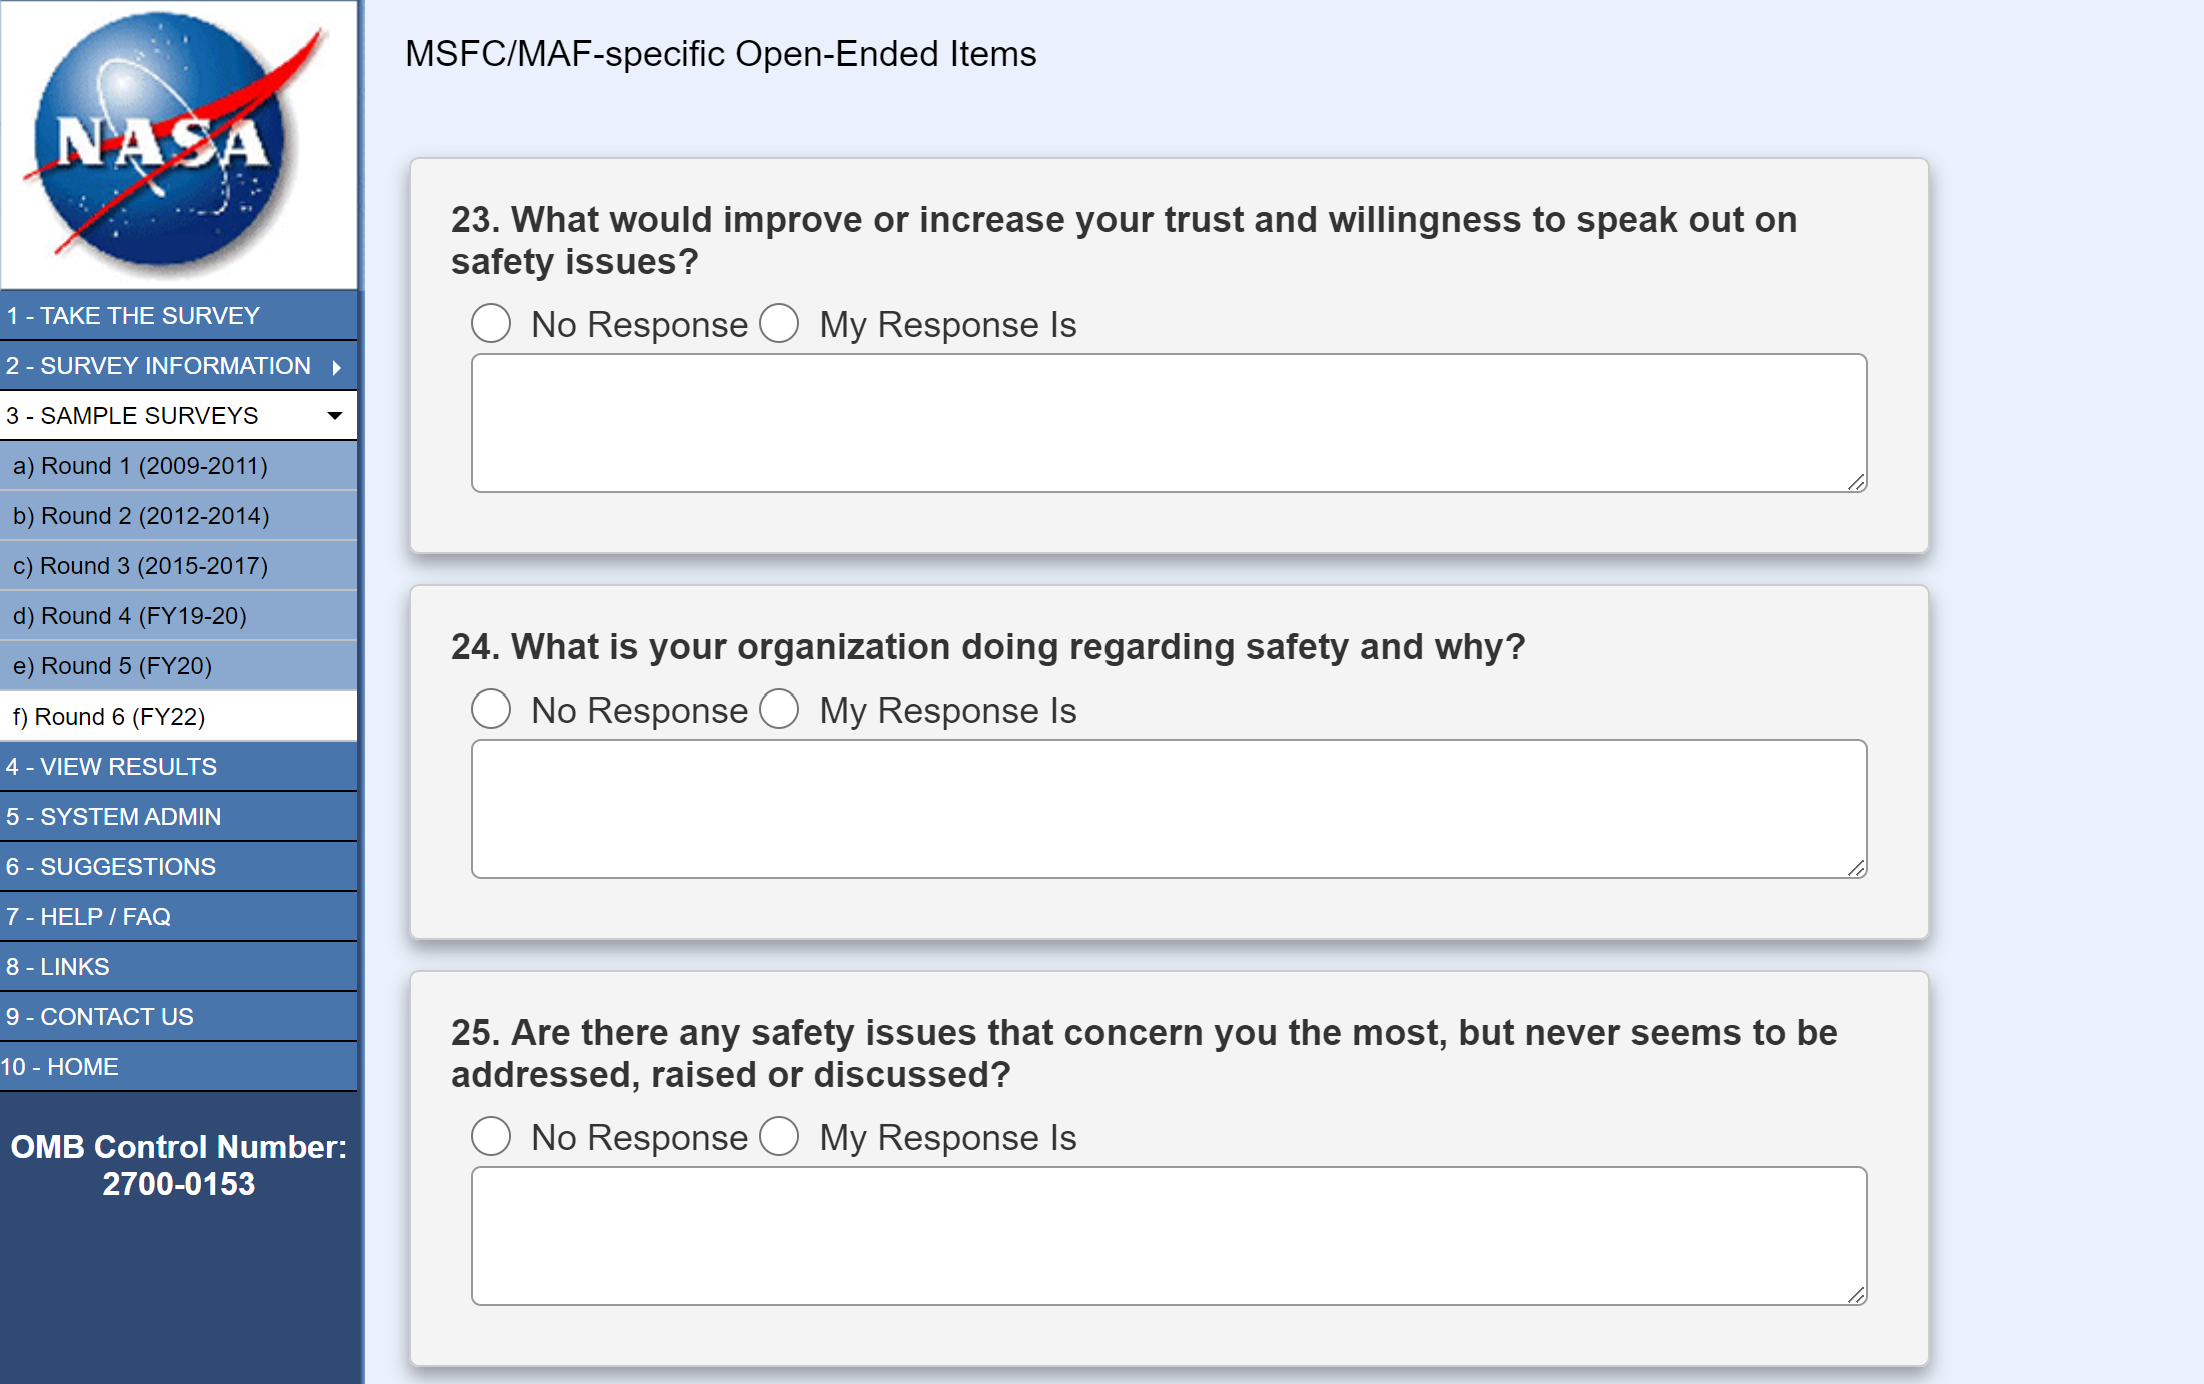This screenshot has width=2204, height=1384.
Task: Open Round 1 (2009-2011) sample survey
Action: pyautogui.click(x=140, y=466)
